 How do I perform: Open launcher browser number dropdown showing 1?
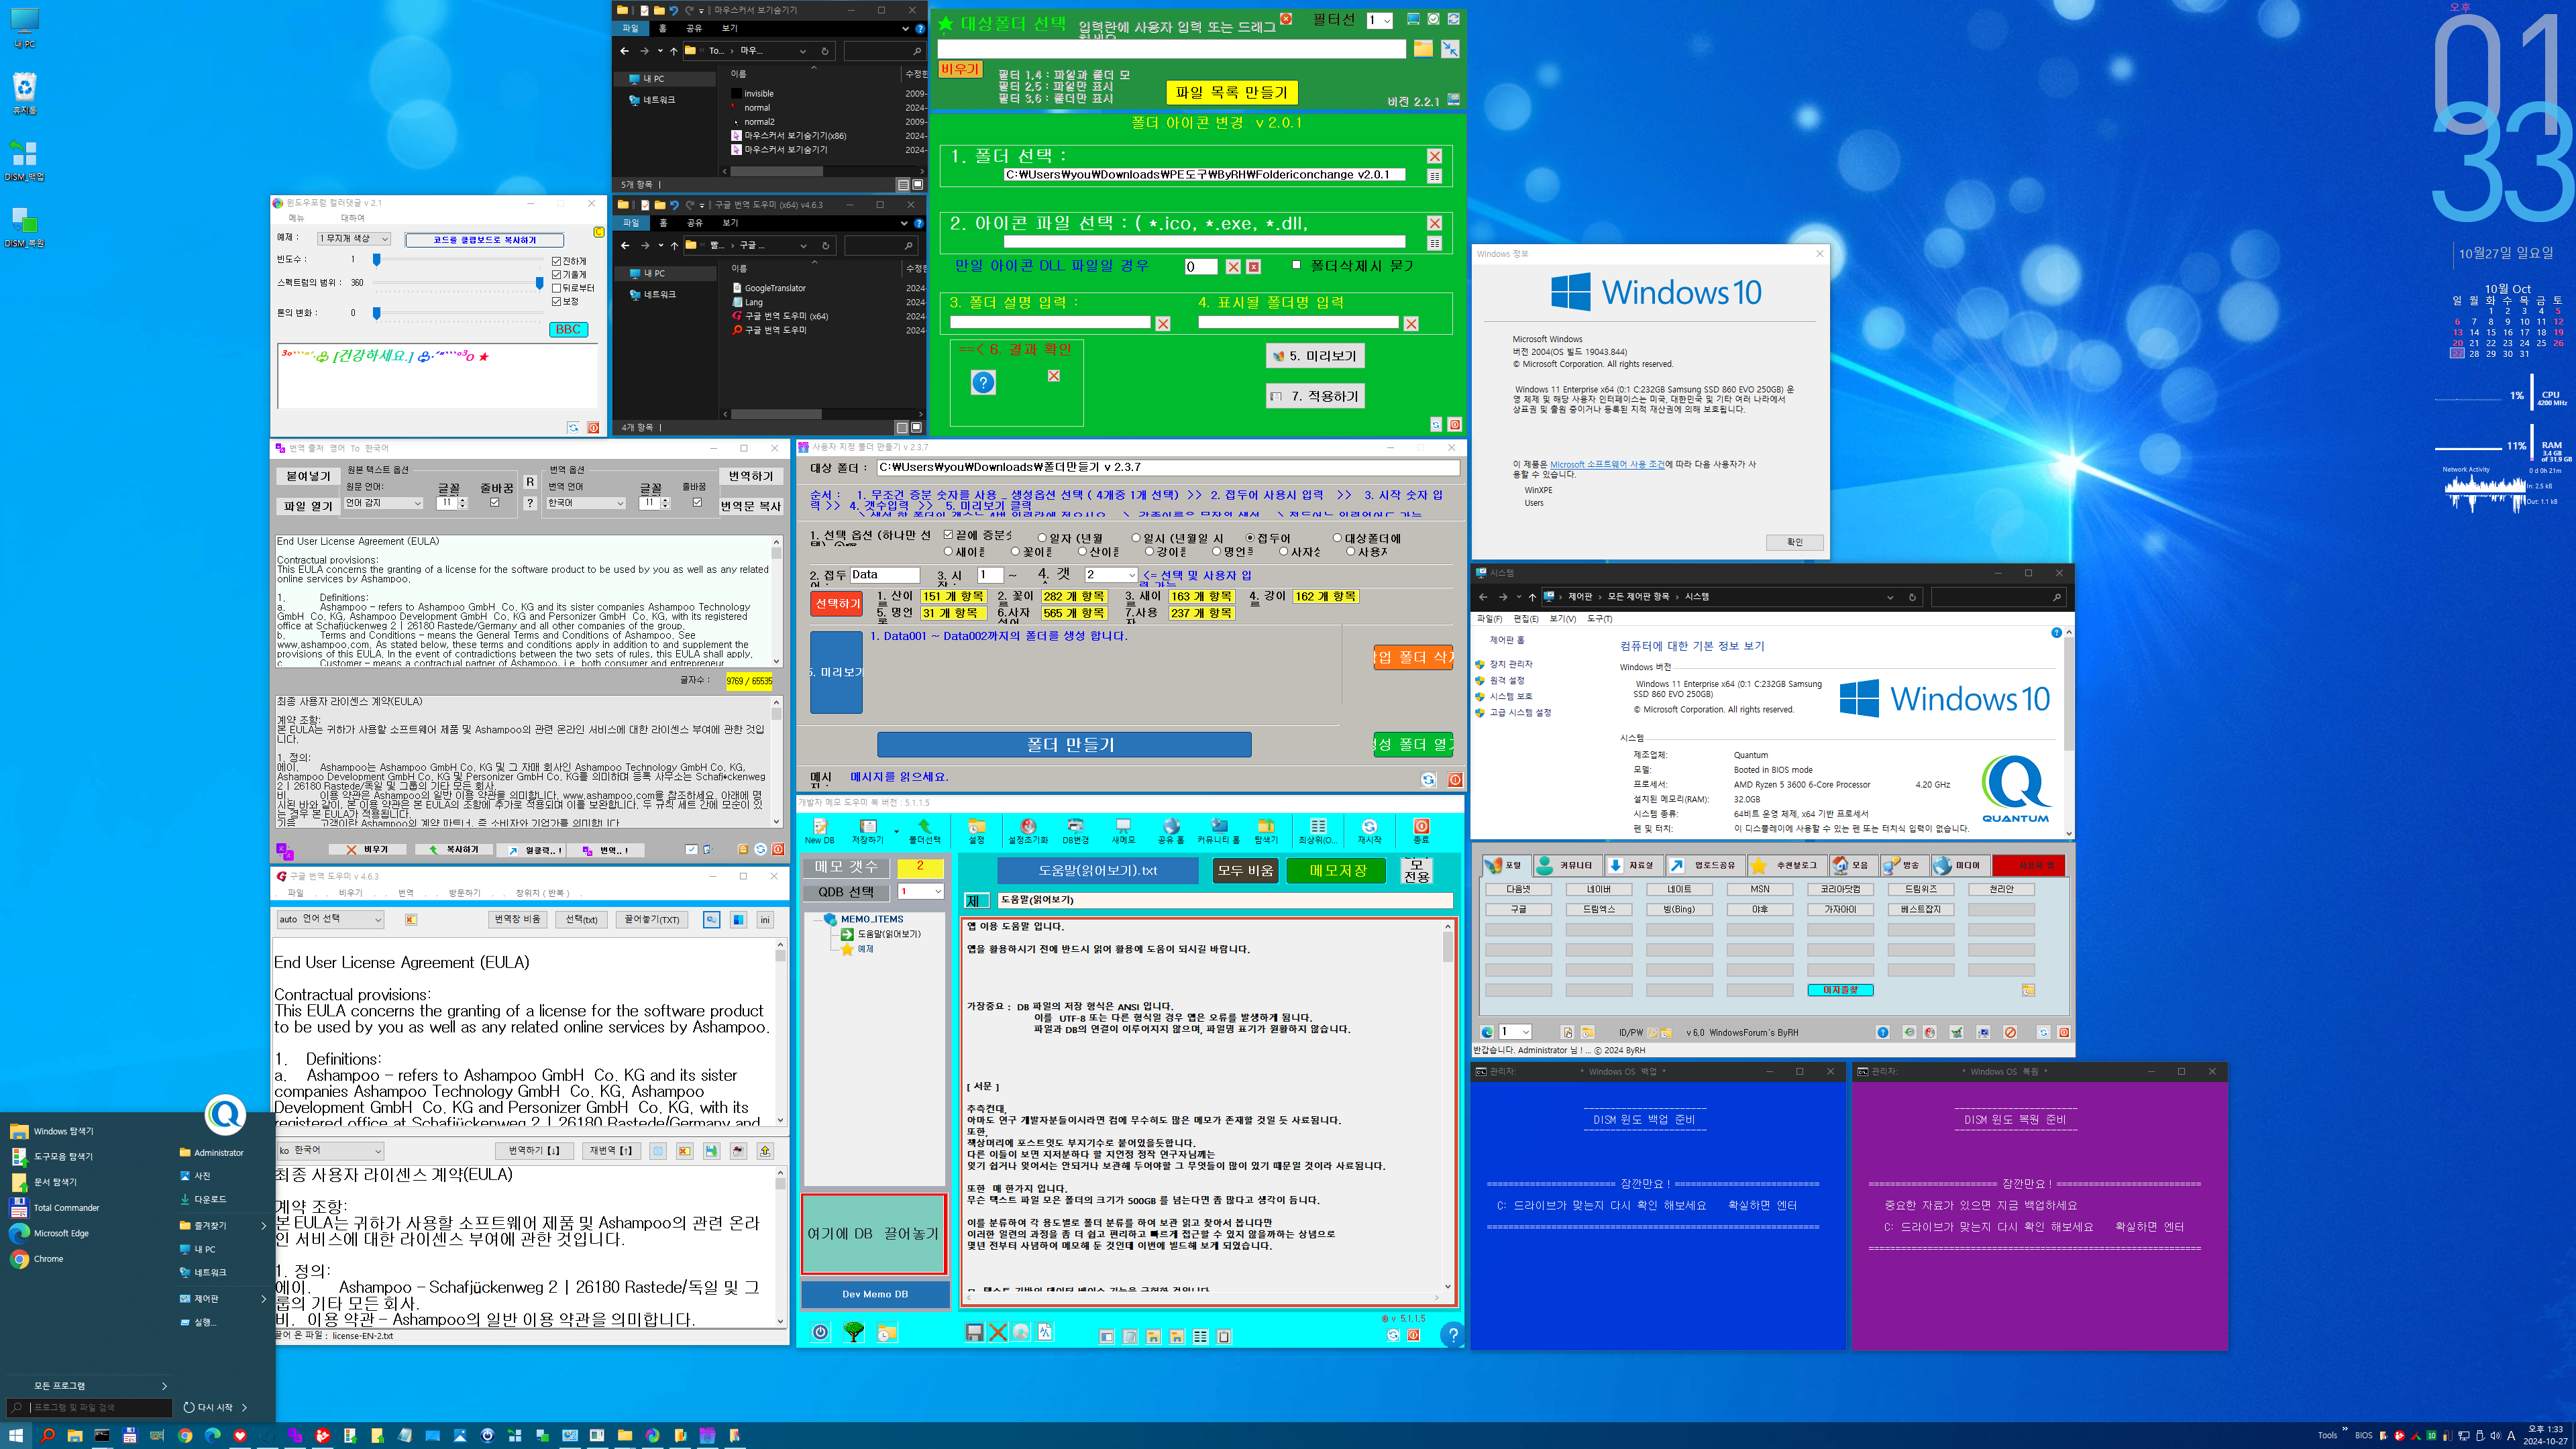[x=1515, y=1032]
